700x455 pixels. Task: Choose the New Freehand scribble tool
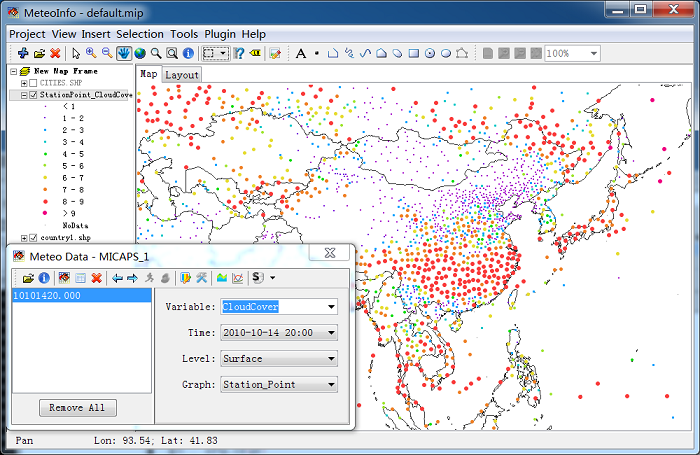coord(349,54)
